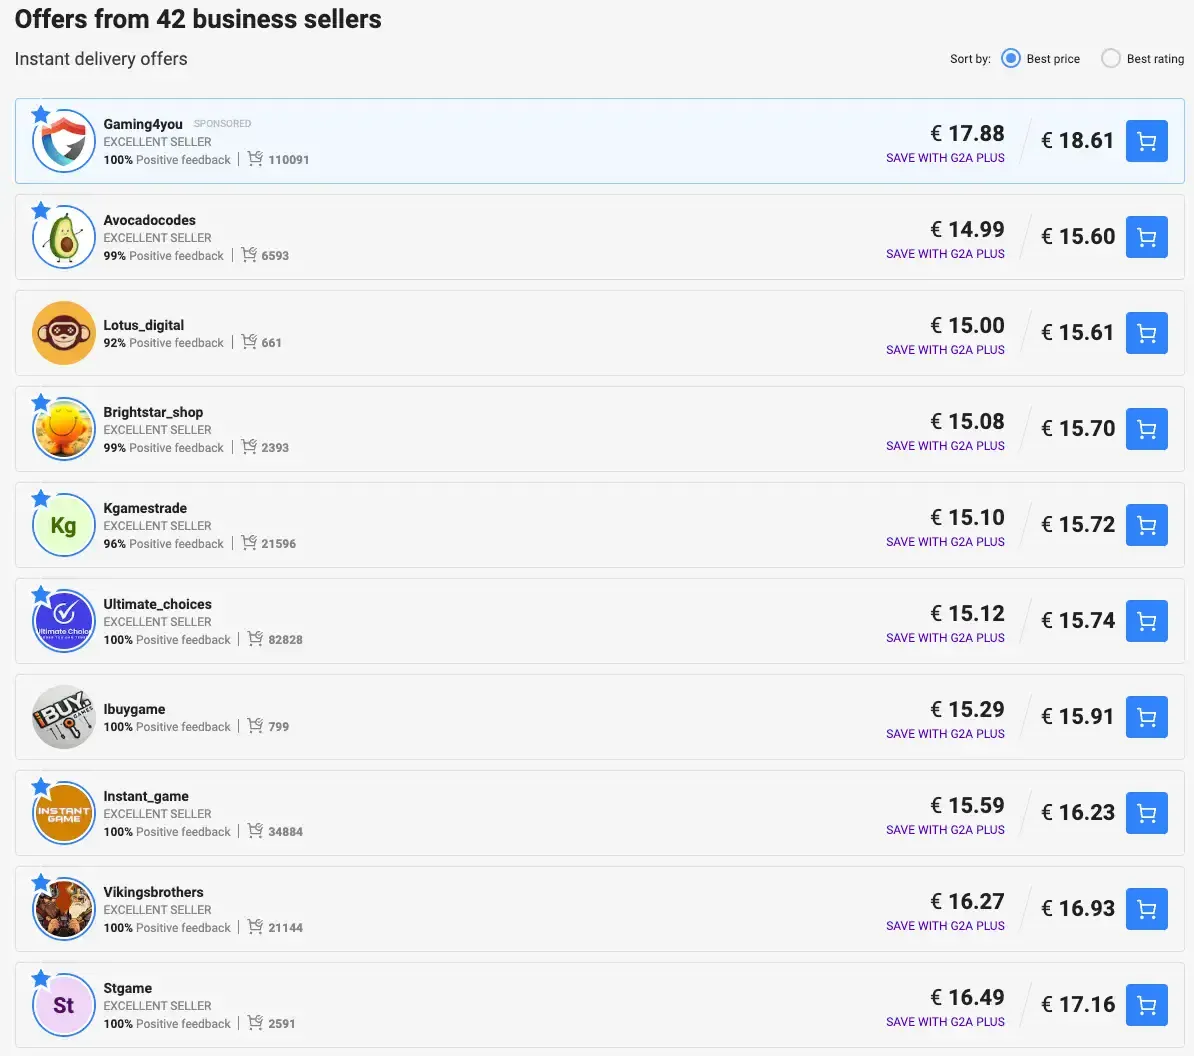This screenshot has width=1194, height=1056.
Task: Open Gaming4you seller name link
Action: pos(143,124)
